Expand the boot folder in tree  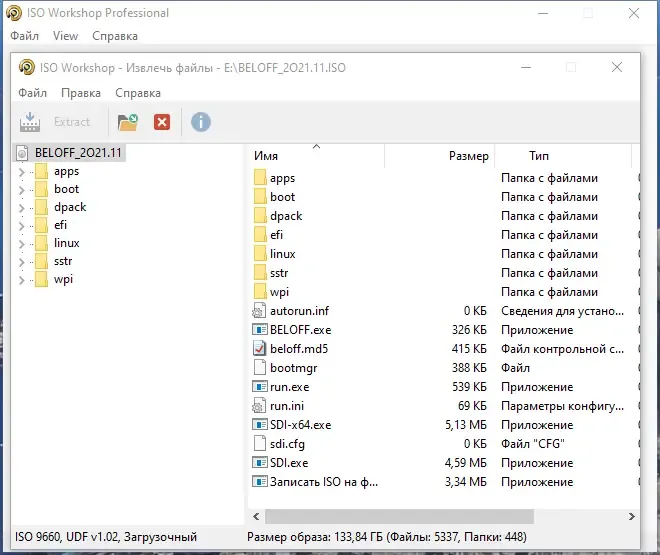pos(21,190)
